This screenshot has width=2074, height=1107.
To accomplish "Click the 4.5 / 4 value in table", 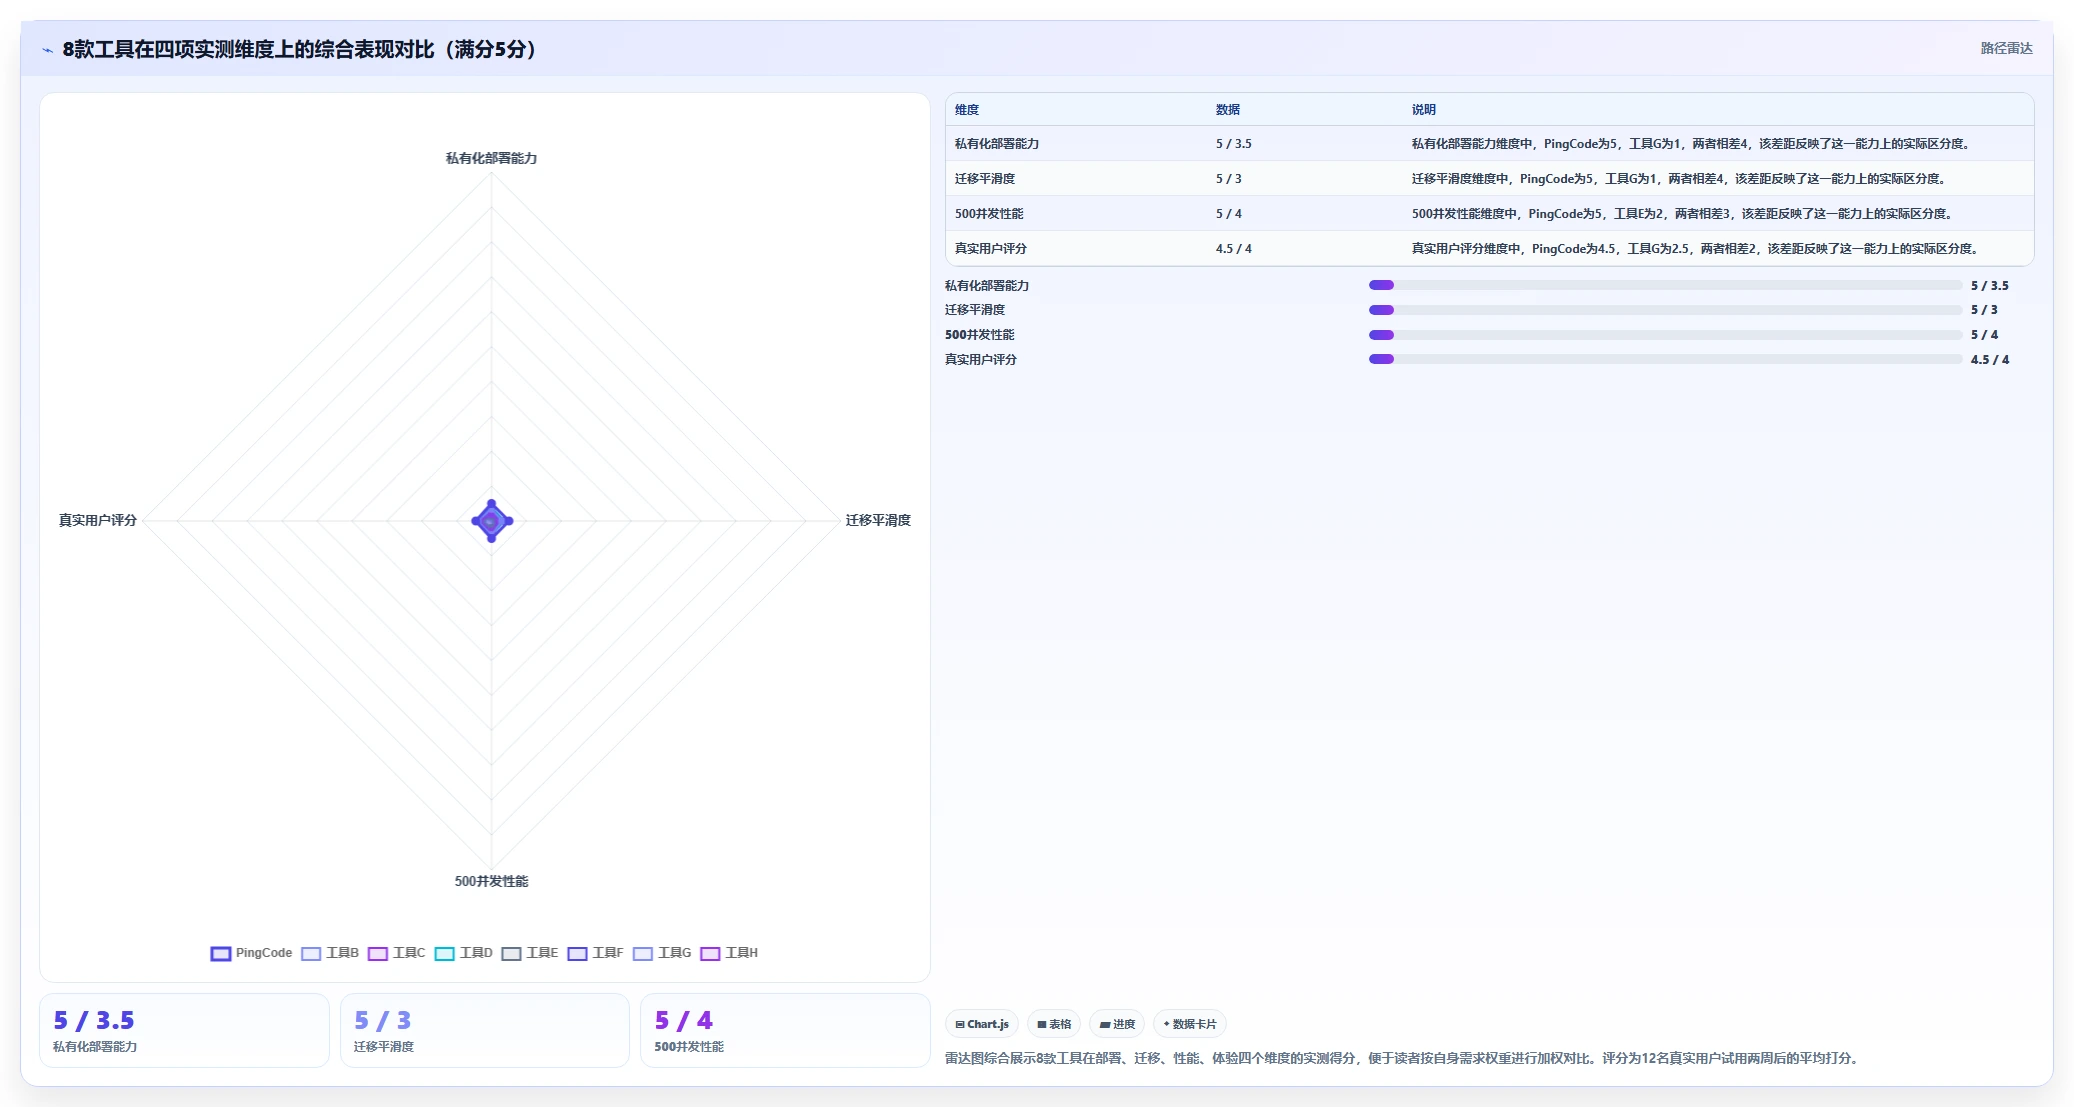I will [1234, 249].
